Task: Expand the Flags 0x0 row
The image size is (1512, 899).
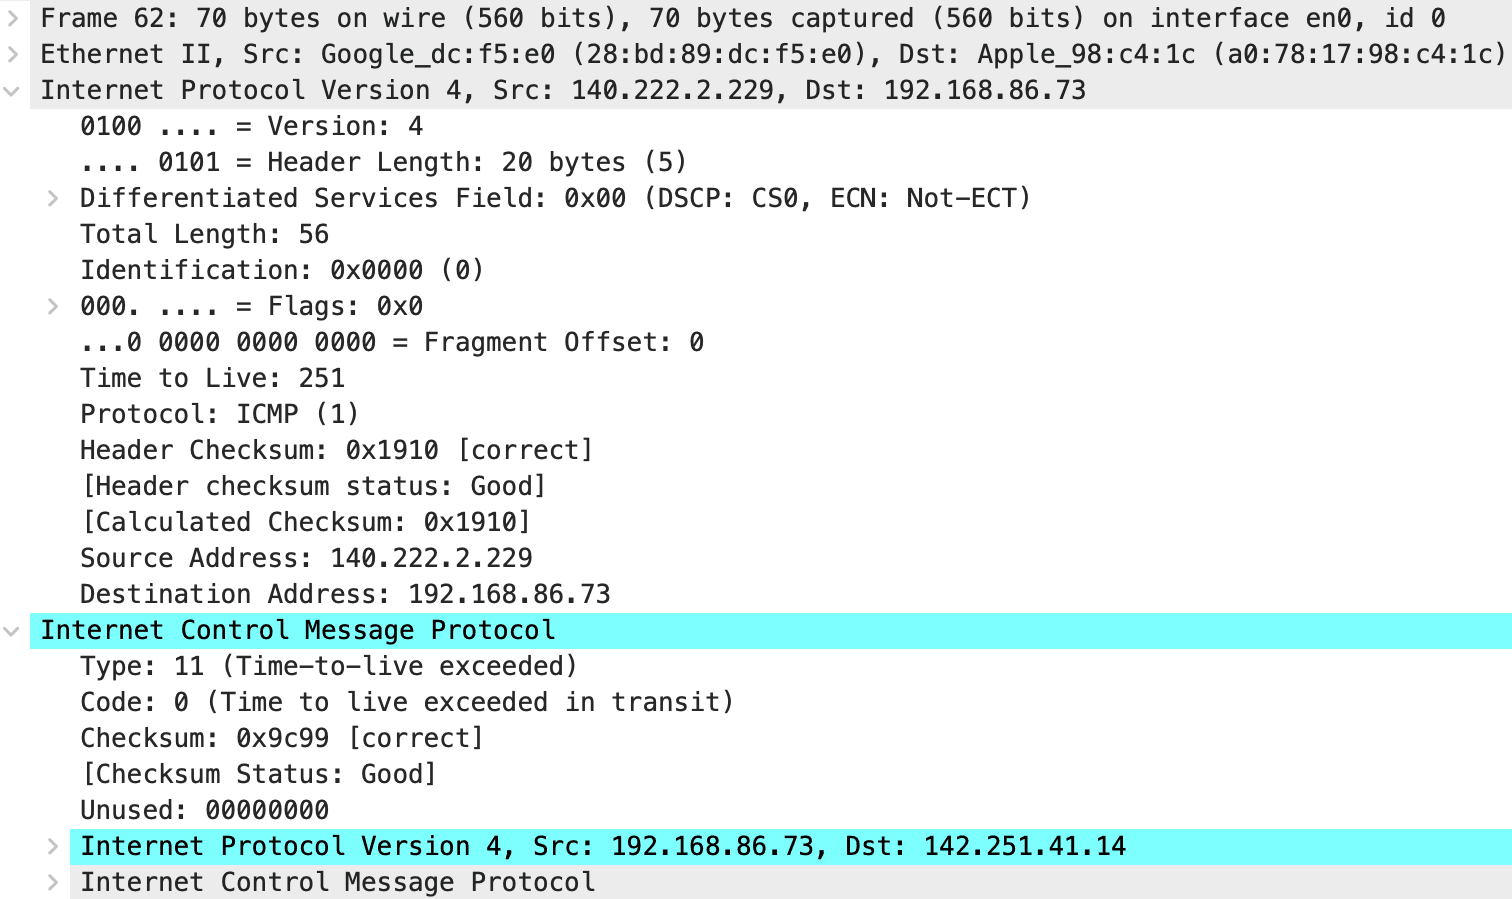Action: pos(53,306)
